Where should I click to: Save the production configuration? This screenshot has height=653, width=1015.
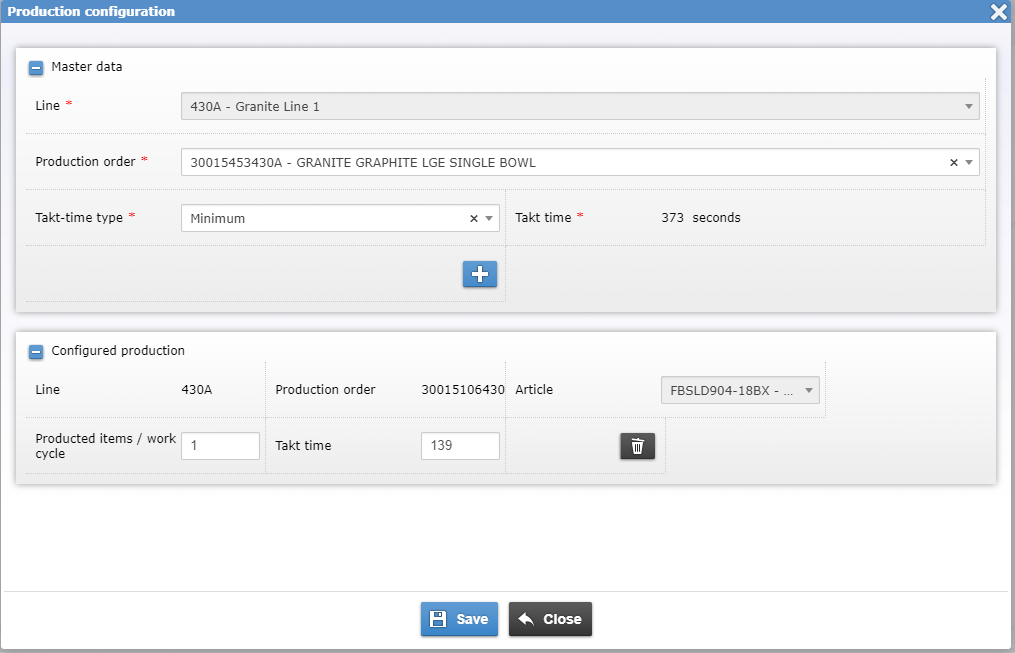coord(459,619)
